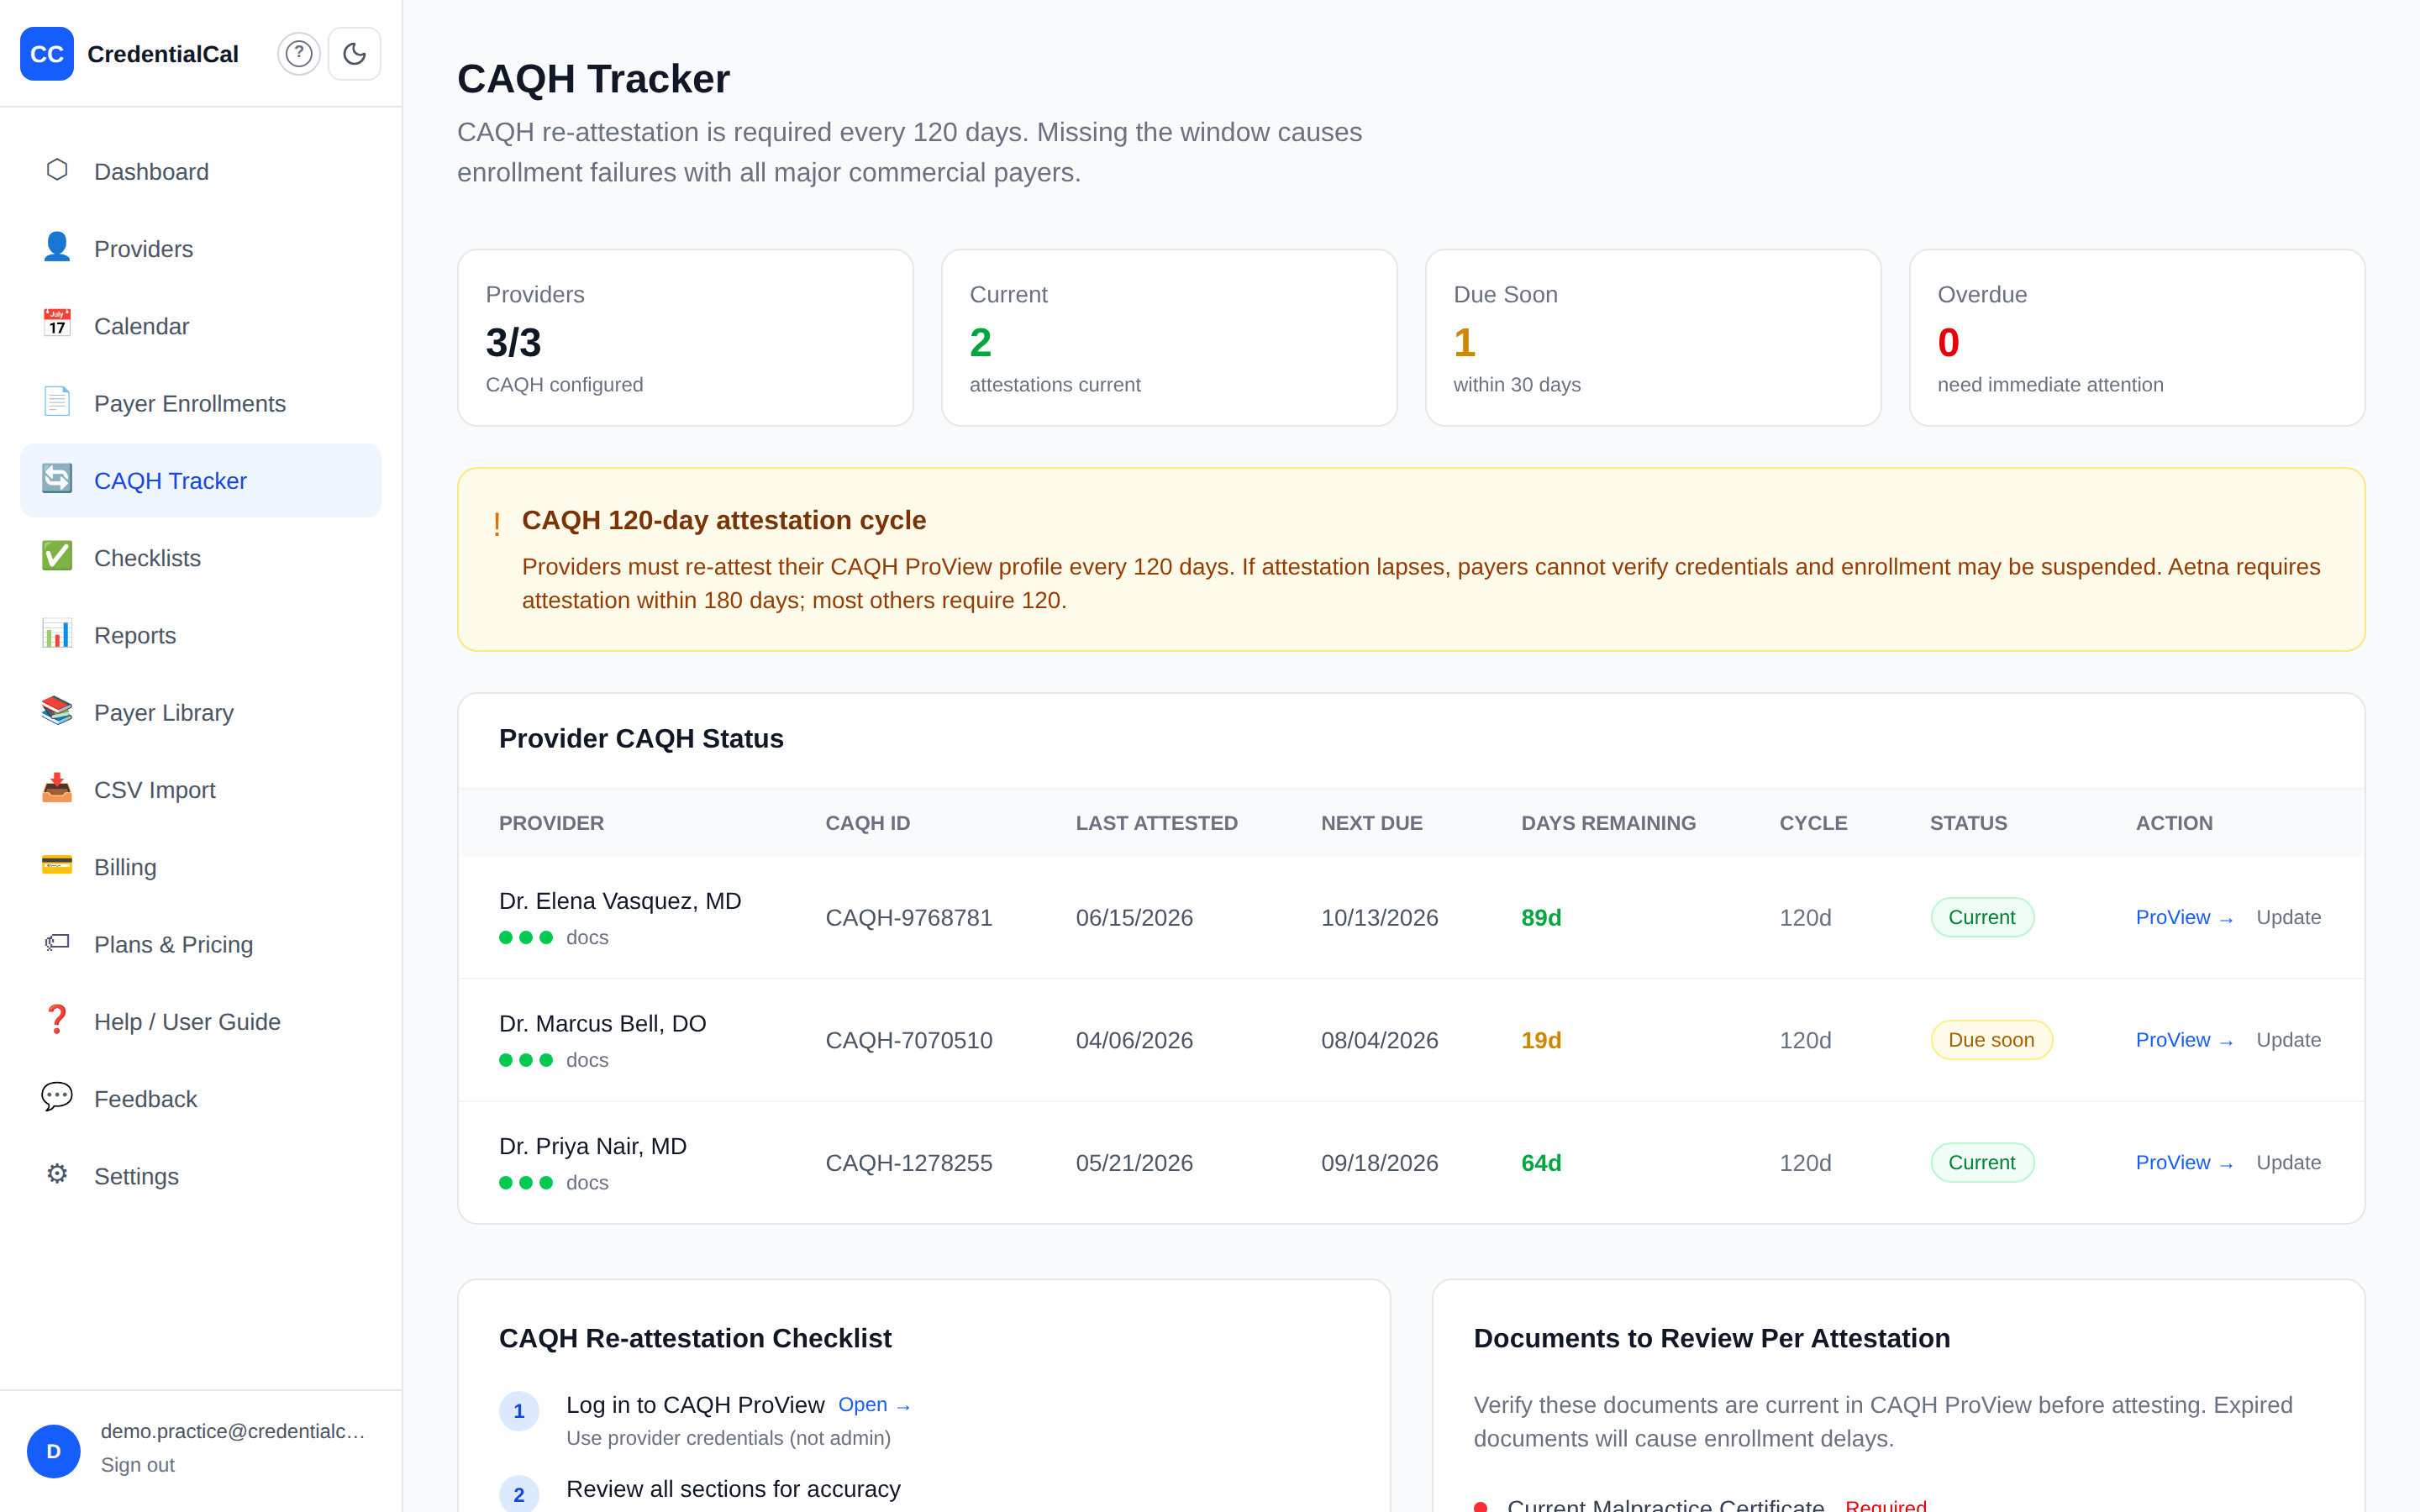Go to Providers page
The image size is (2420, 1512).
pyautogui.click(x=200, y=248)
